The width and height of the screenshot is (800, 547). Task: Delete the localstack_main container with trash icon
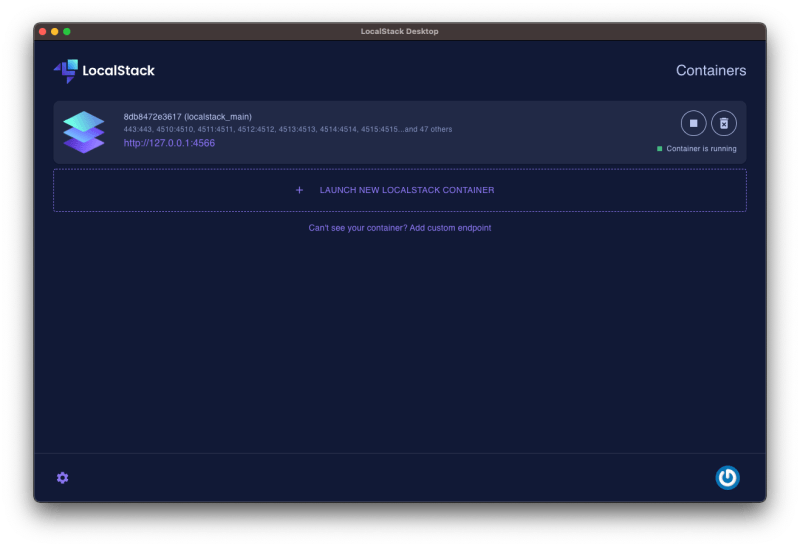[x=723, y=123]
